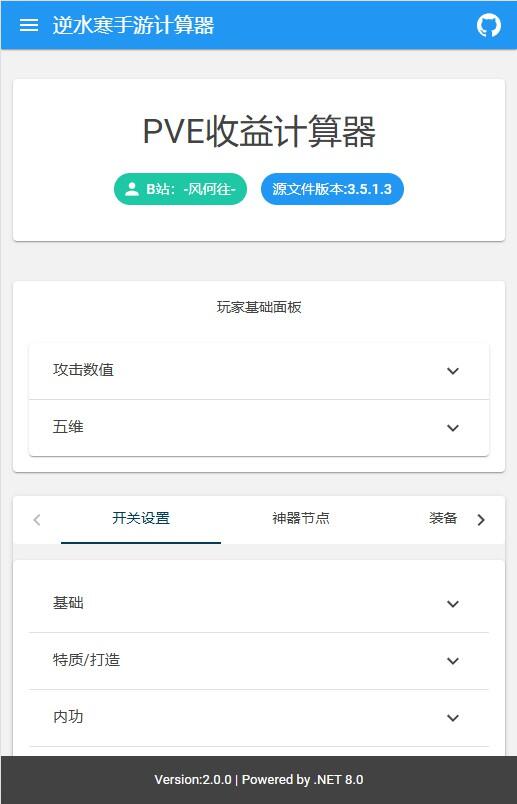The width and height of the screenshot is (517, 804).
Task: Open the 攻击数值 row label
Action: [x=83, y=370]
